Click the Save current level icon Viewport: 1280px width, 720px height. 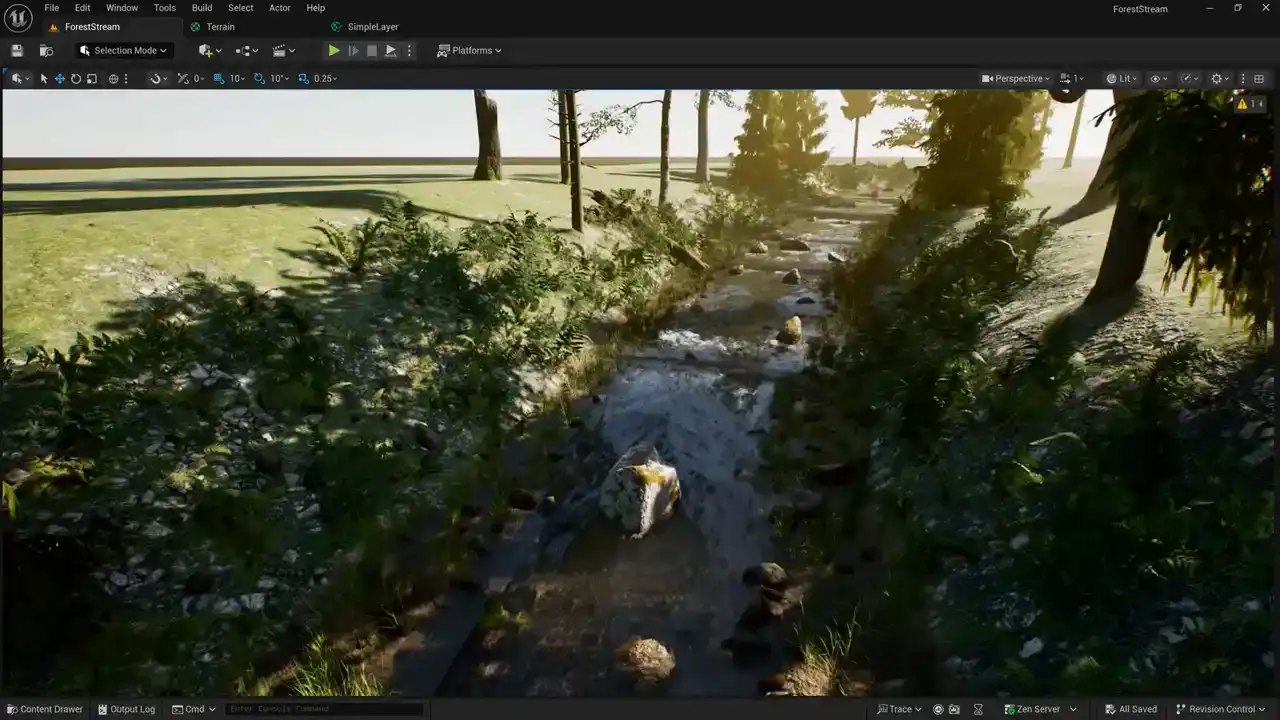(x=17, y=51)
